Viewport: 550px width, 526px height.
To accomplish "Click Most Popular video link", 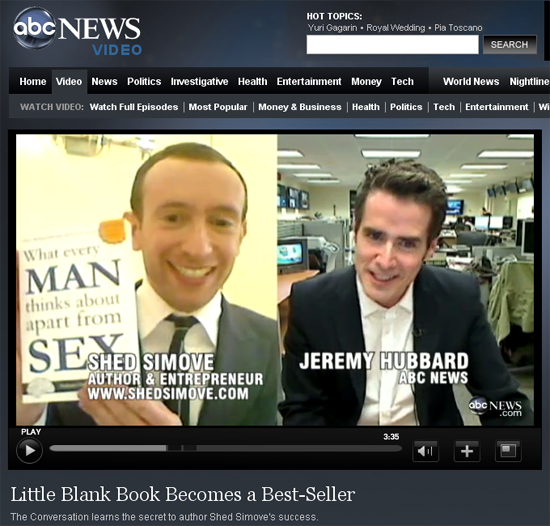I will coord(218,107).
